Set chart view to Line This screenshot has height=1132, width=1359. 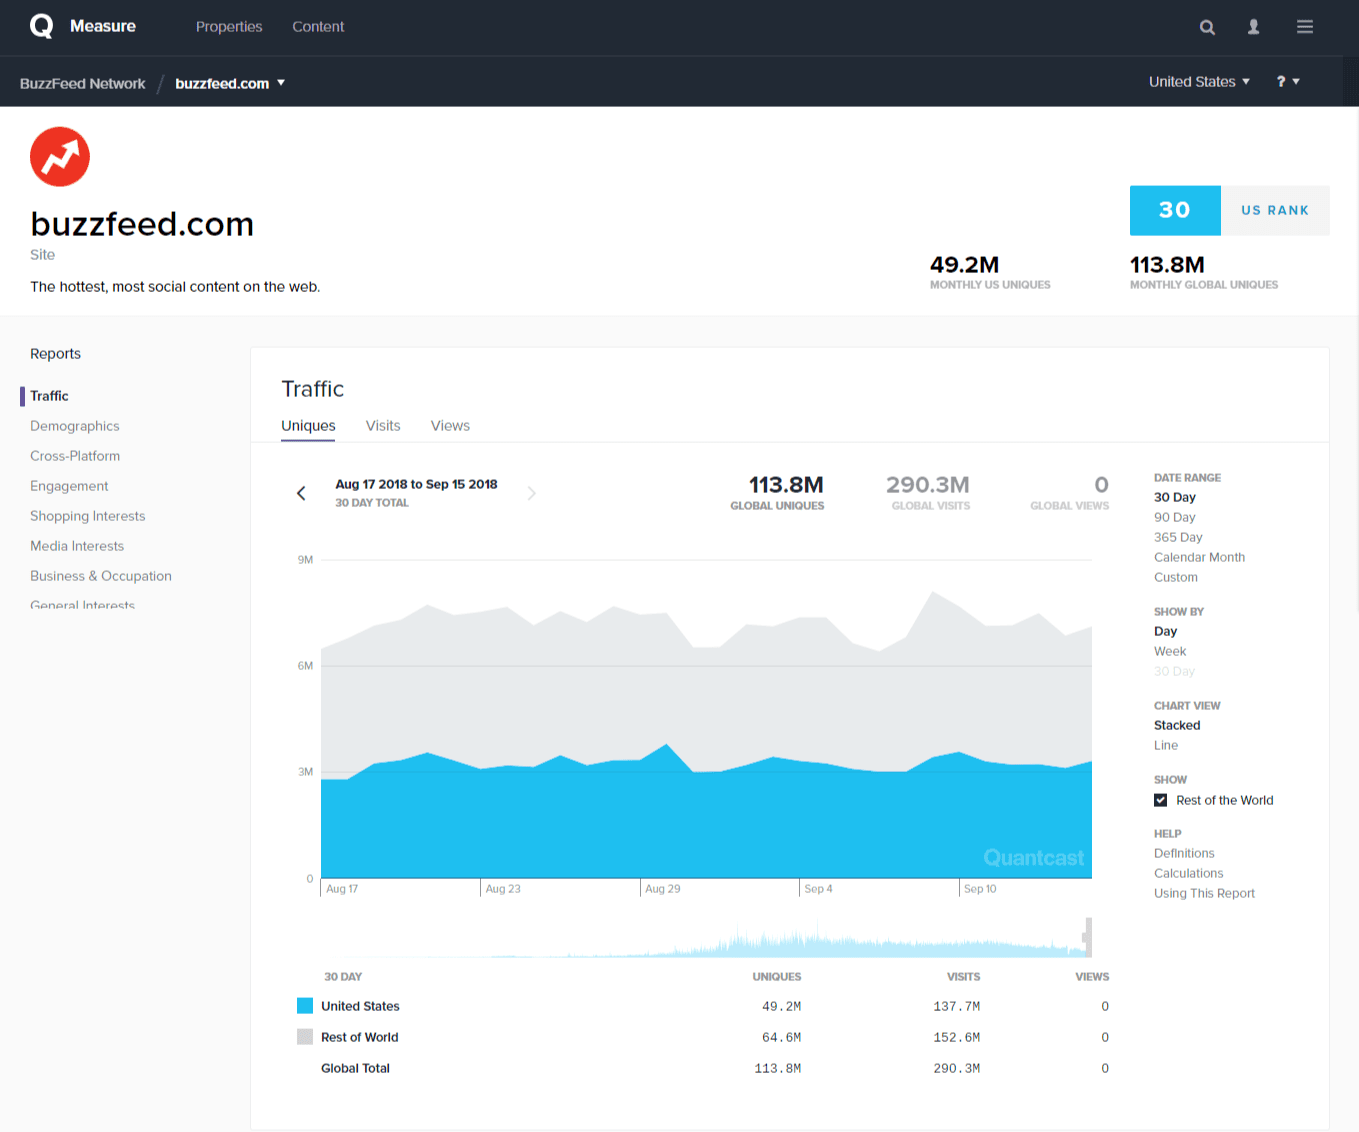pyautogui.click(x=1166, y=745)
